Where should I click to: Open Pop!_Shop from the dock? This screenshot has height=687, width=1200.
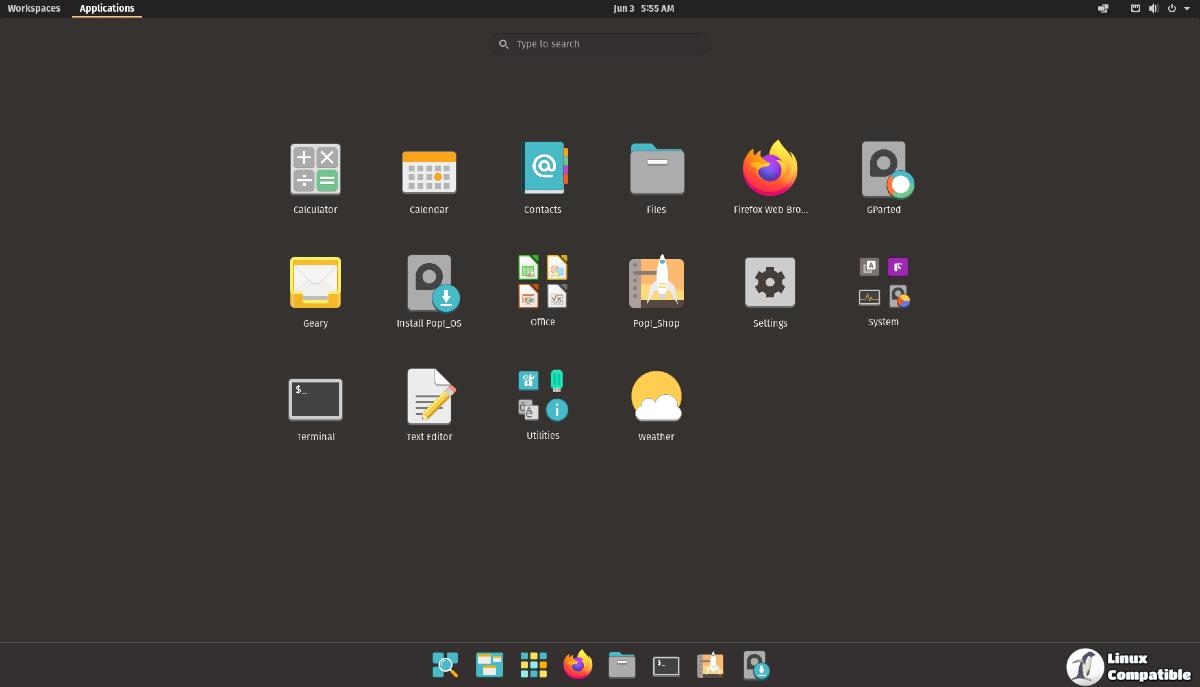[x=710, y=665]
